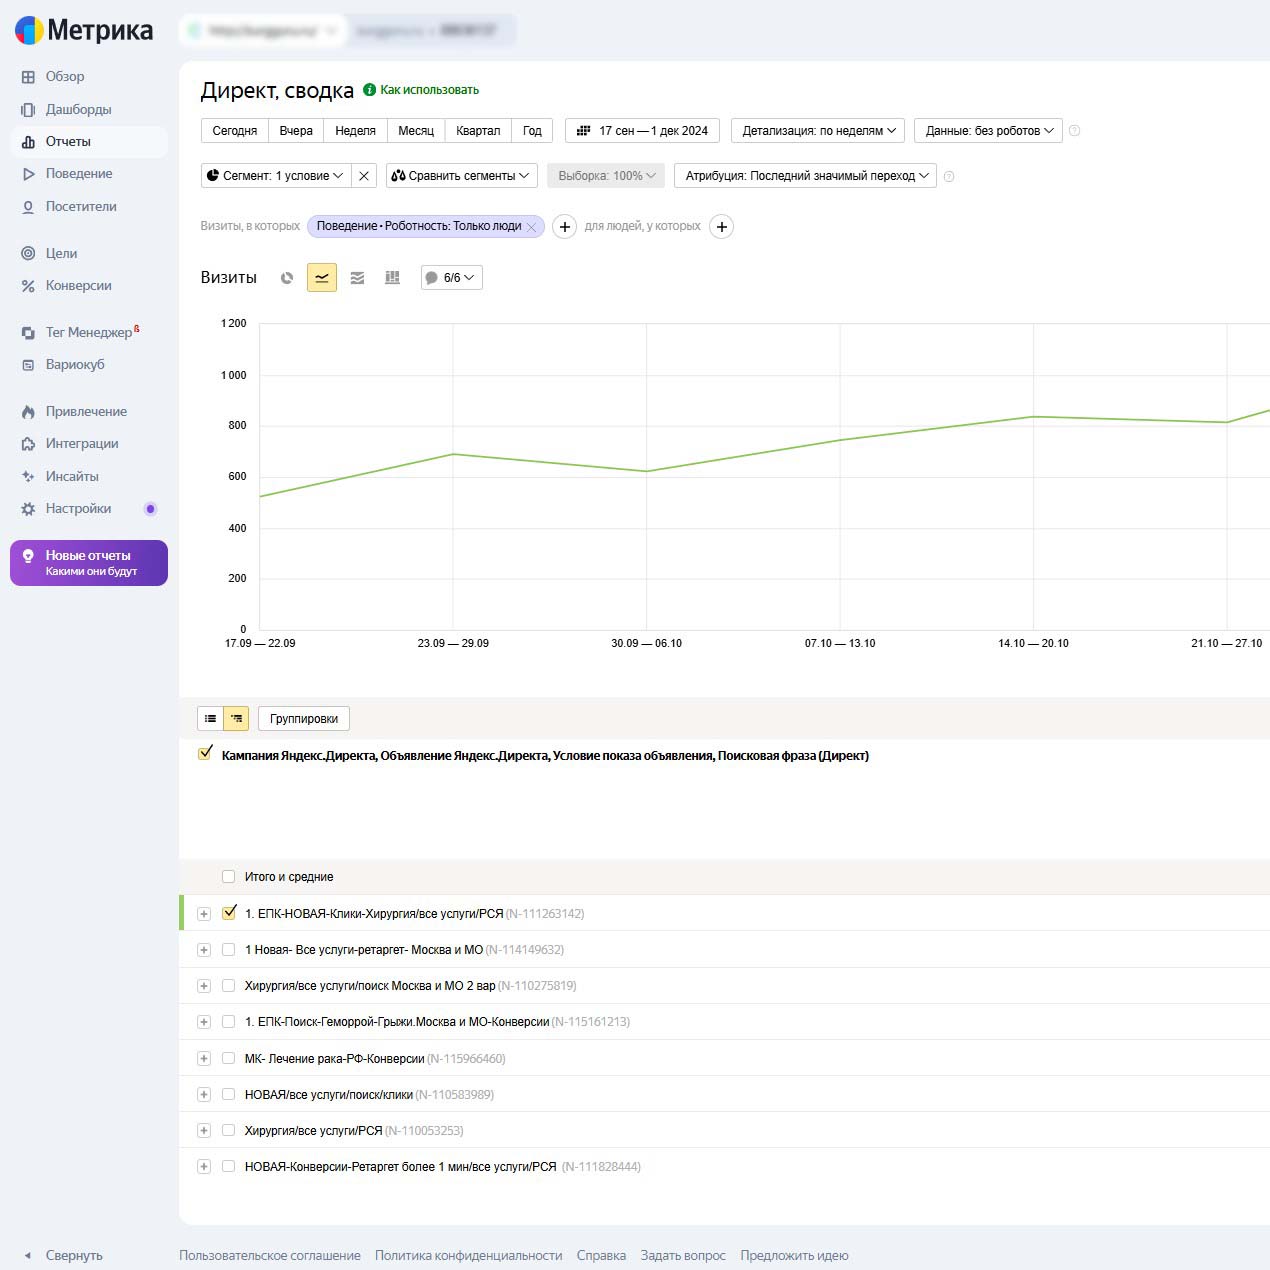This screenshot has width=1270, height=1270.
Task: Add a visit condition with plus button
Action: click(564, 227)
